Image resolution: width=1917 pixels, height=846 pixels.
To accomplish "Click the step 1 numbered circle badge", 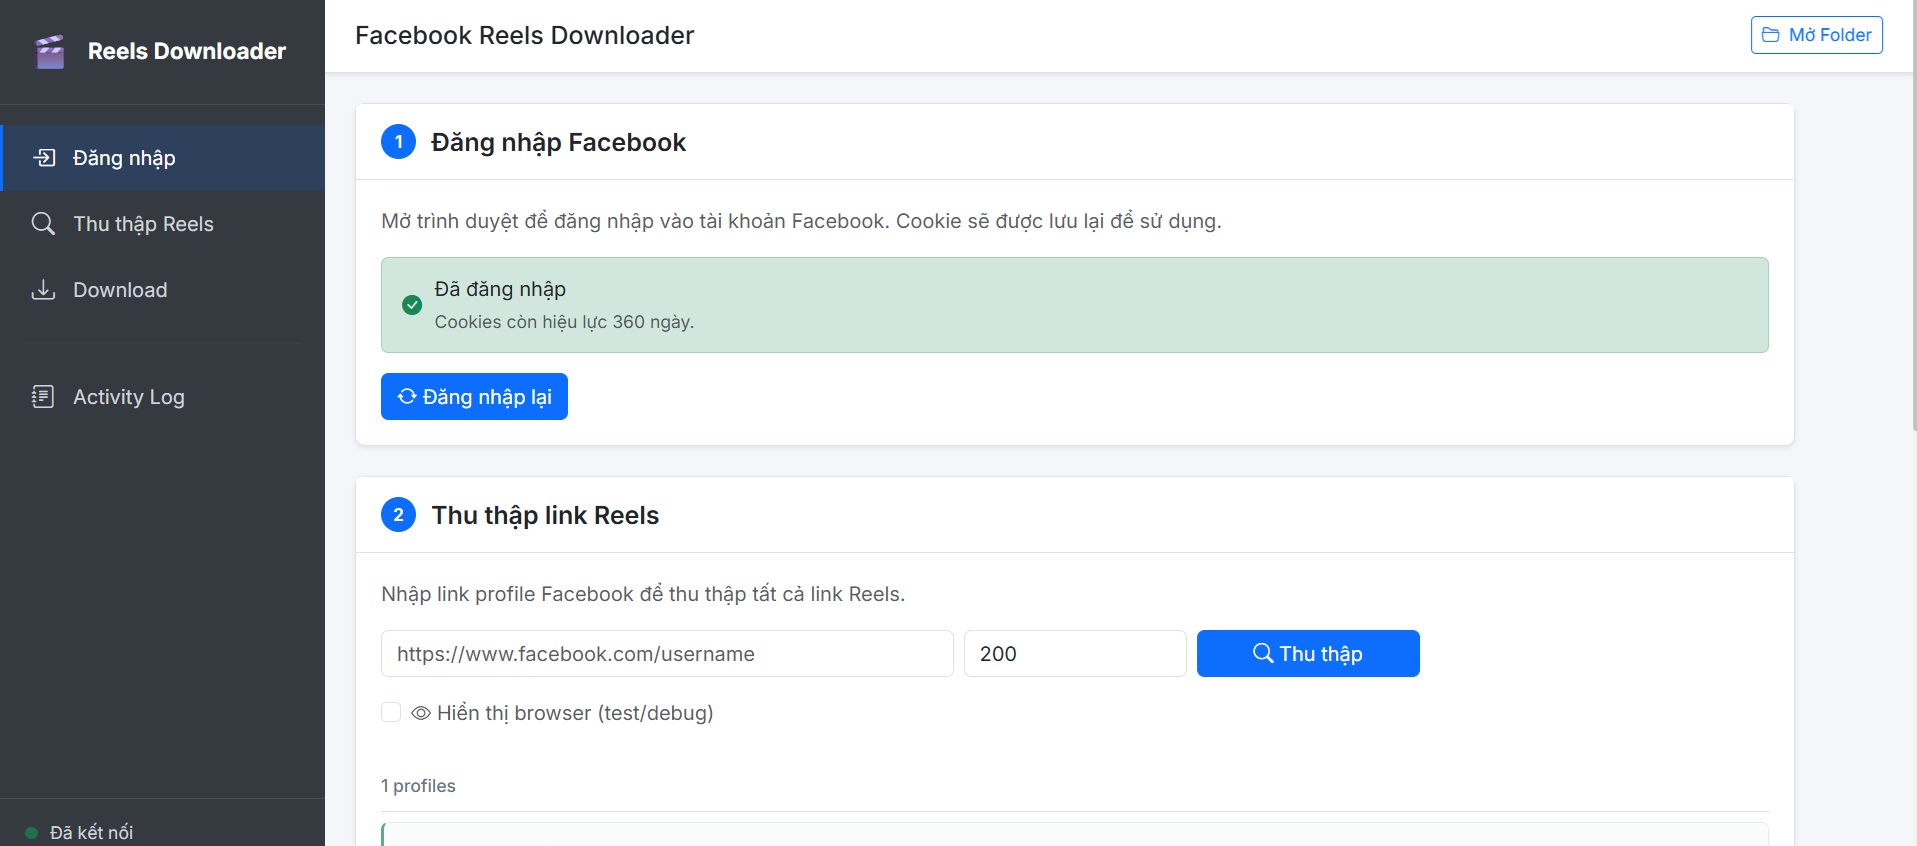I will [398, 142].
